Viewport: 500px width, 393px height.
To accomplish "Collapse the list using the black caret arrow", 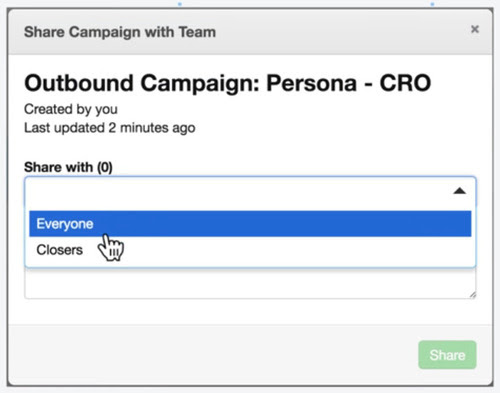I will tap(459, 191).
